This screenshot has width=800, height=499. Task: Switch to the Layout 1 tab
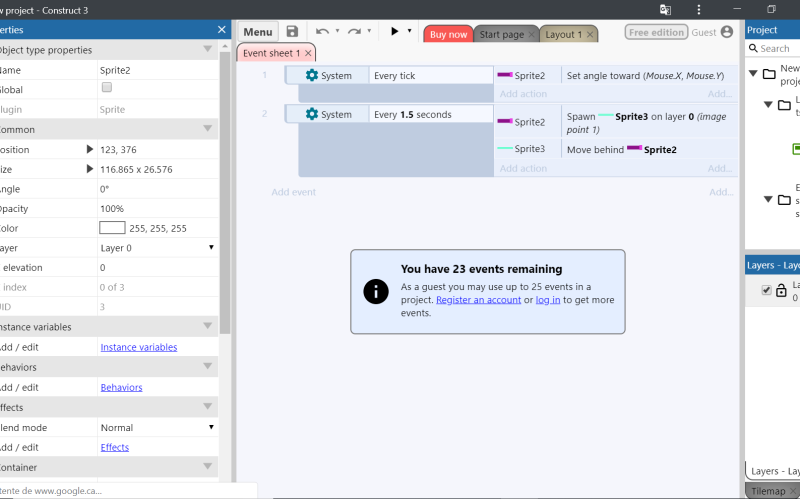563,34
